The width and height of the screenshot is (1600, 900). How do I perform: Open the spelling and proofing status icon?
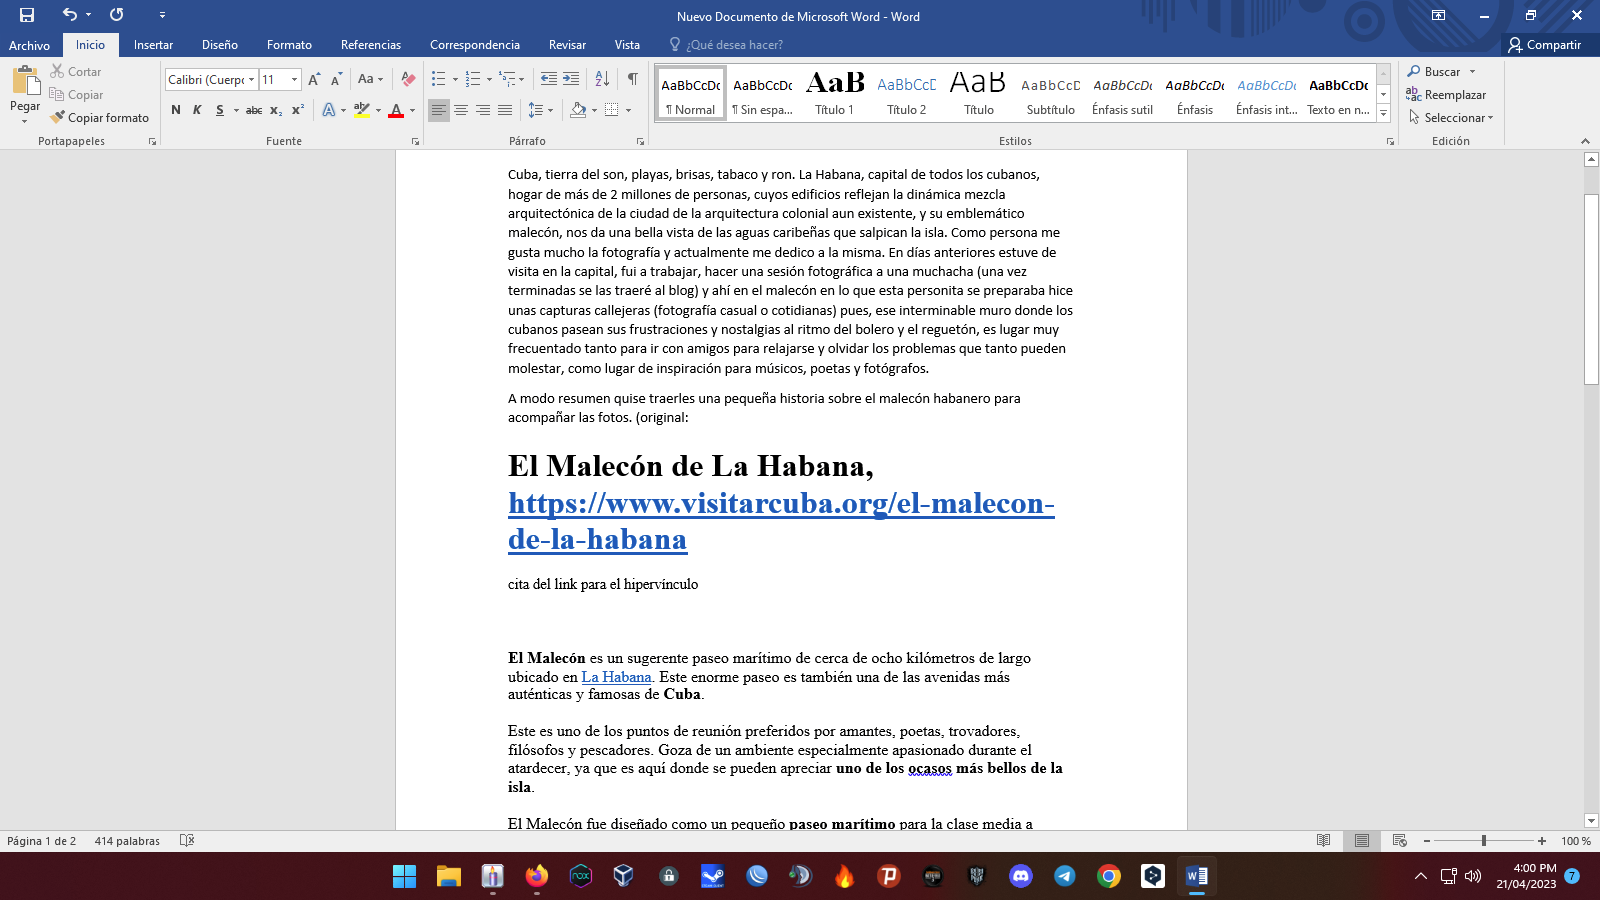(187, 841)
